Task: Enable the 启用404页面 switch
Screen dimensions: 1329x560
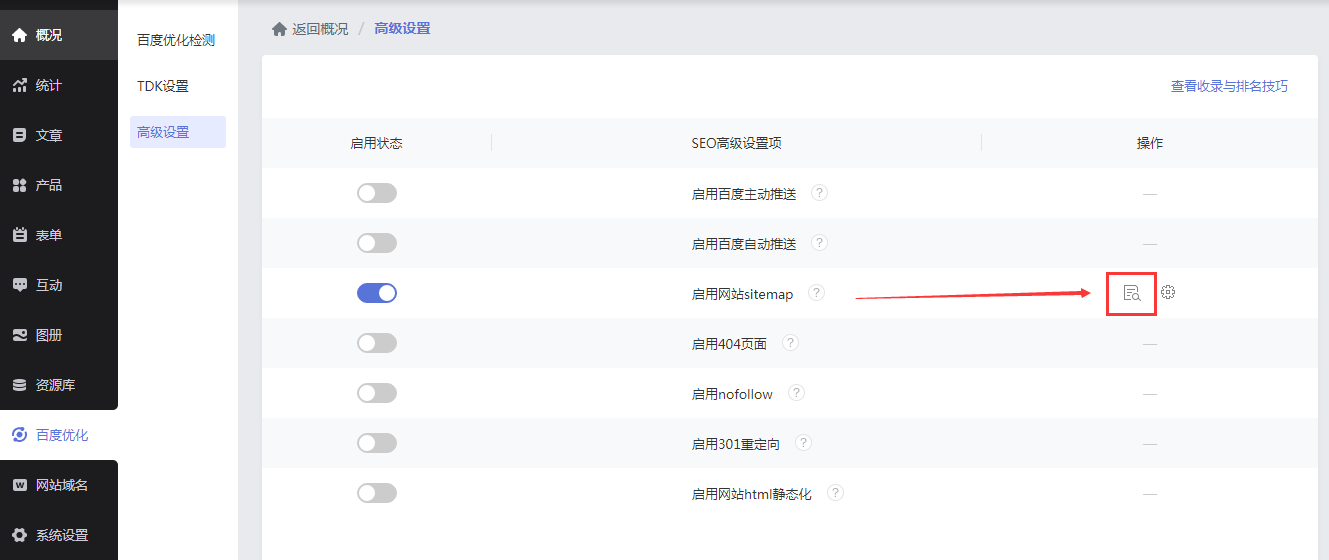Action: (x=377, y=343)
